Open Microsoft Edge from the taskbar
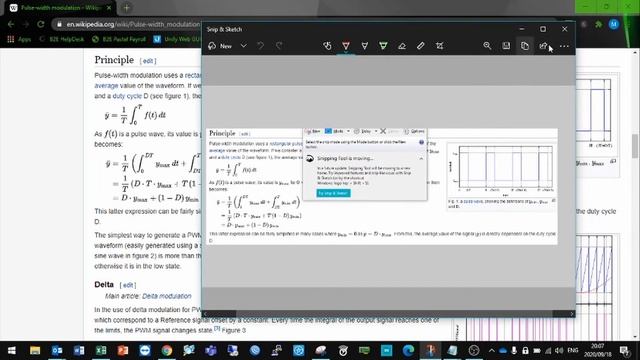Screen dimensions: 640x360 click(x=409, y=350)
